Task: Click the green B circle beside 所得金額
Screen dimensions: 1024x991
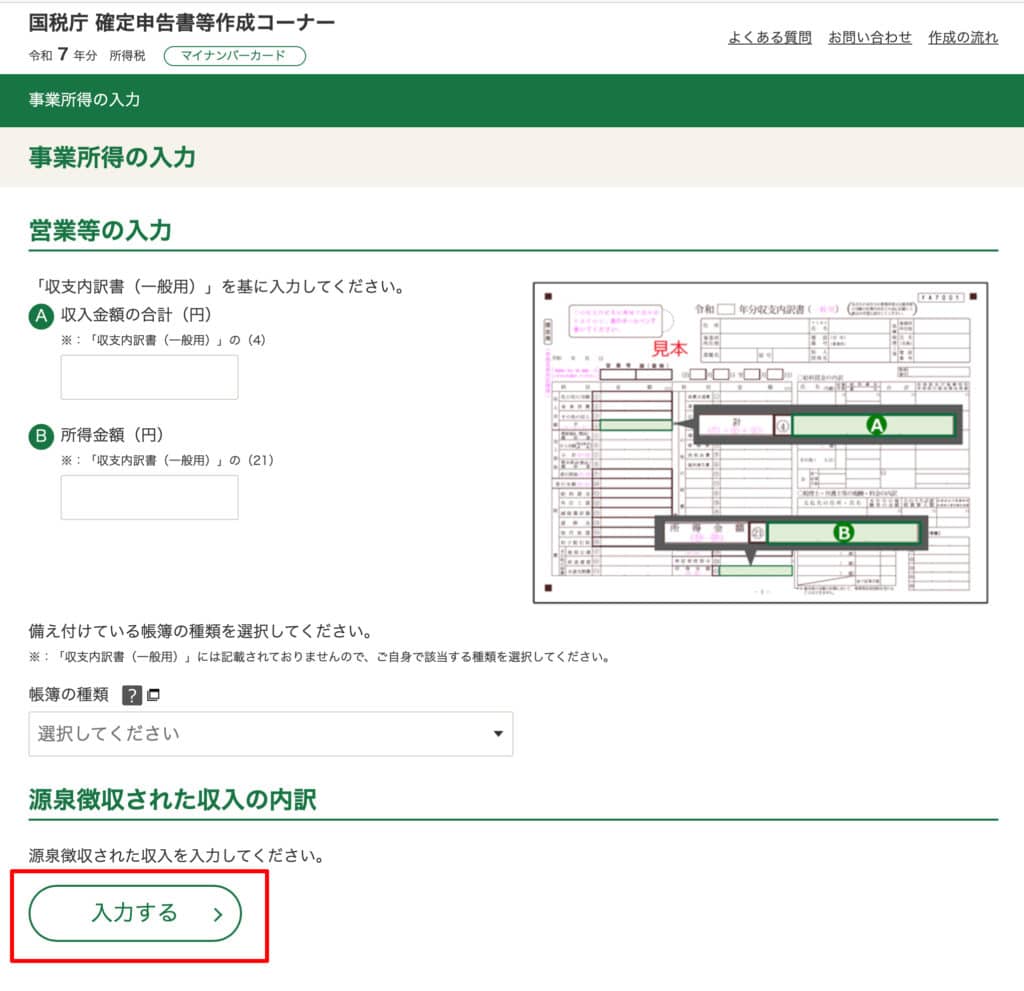Action: (41, 436)
